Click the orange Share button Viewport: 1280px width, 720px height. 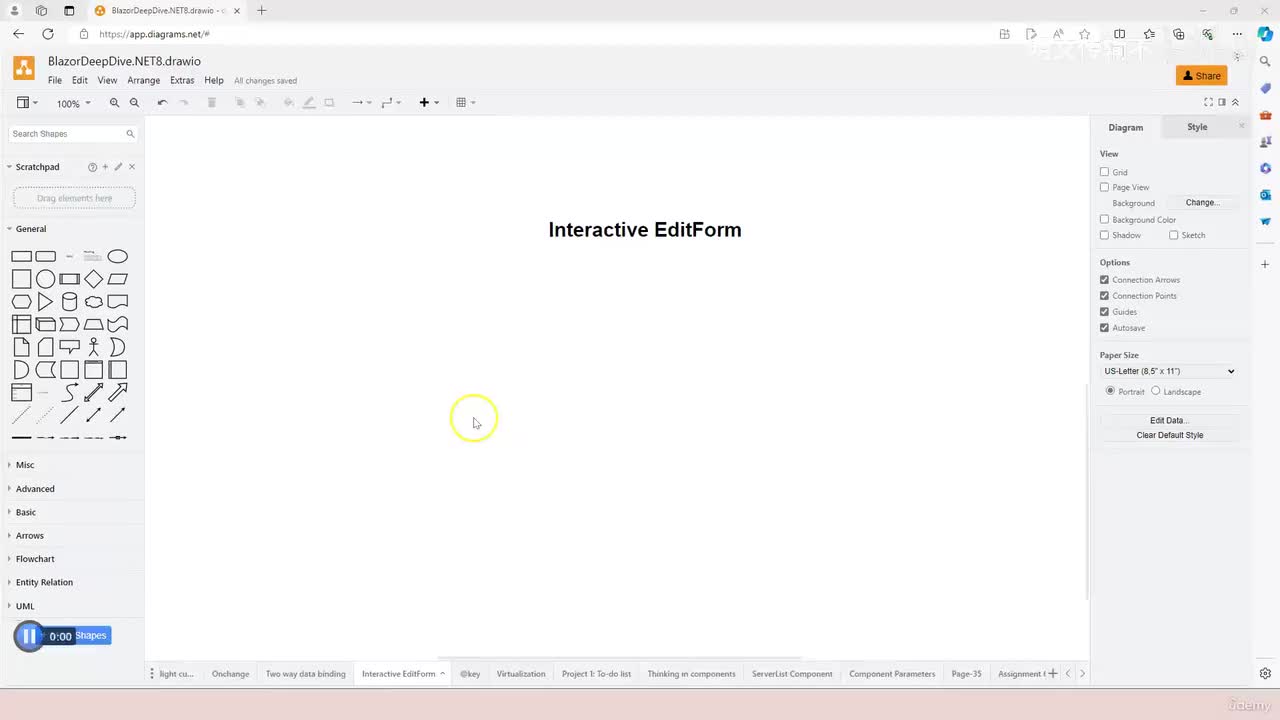click(1201, 76)
